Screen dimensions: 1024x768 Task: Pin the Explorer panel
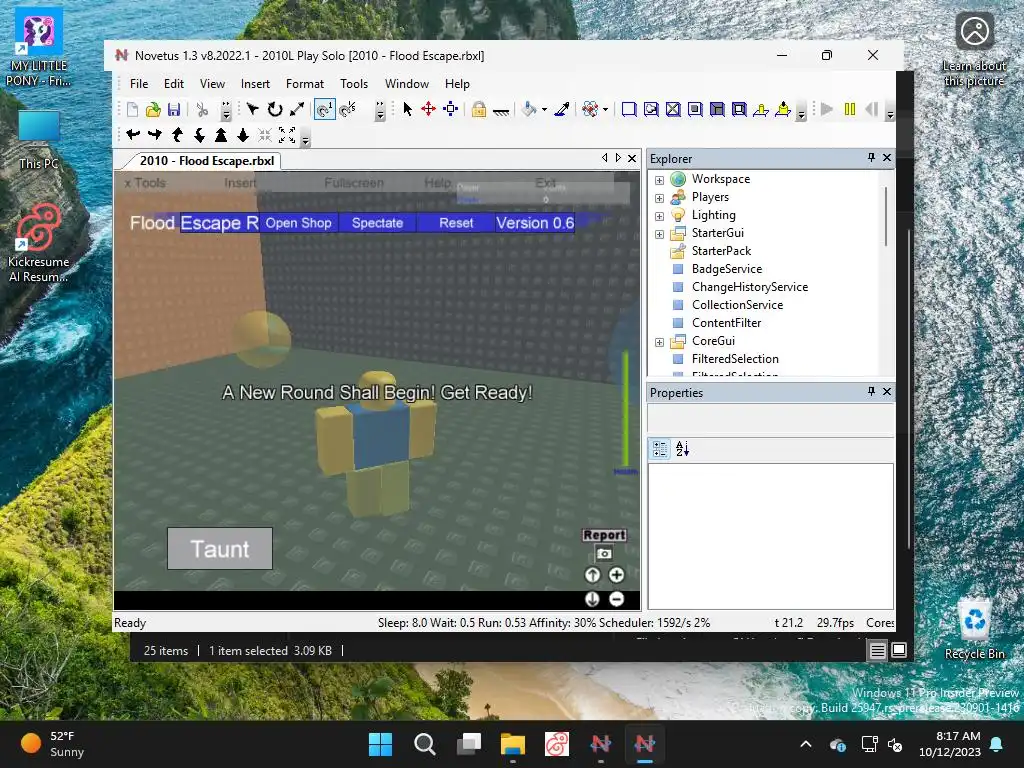pyautogui.click(x=871, y=157)
